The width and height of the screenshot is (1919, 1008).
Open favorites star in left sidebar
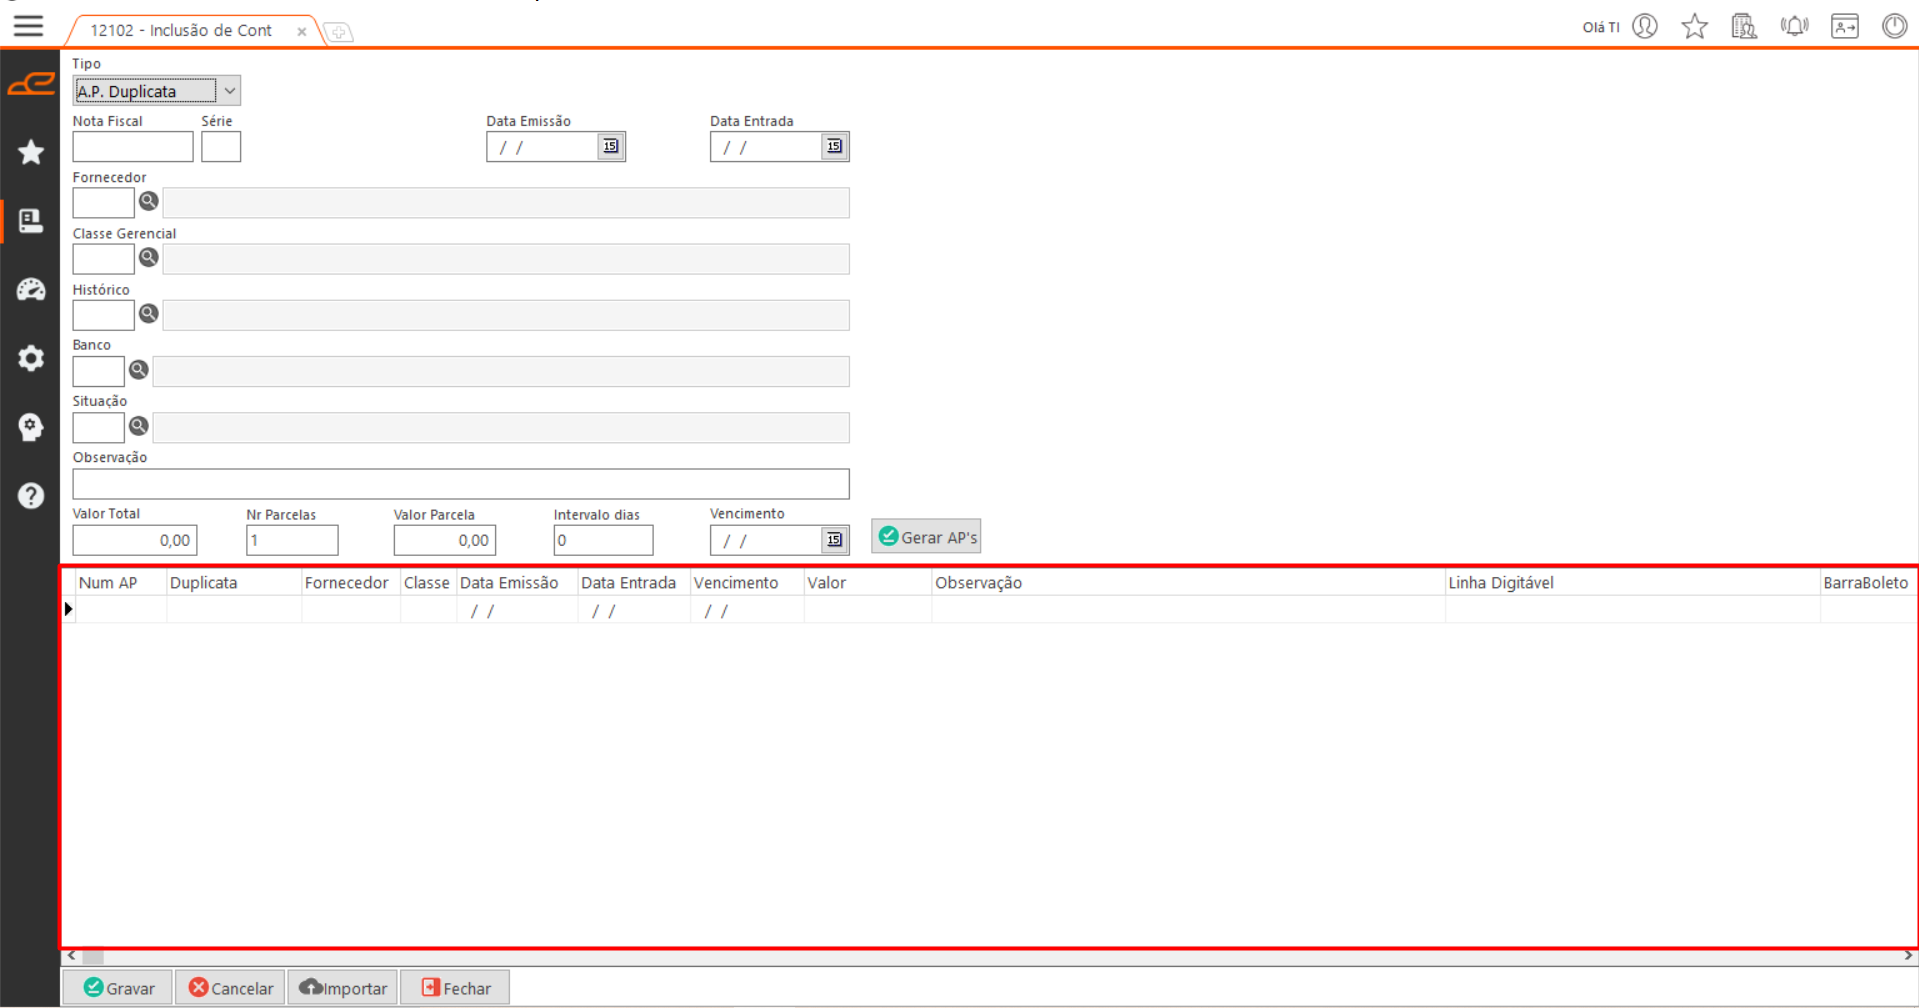coord(31,152)
